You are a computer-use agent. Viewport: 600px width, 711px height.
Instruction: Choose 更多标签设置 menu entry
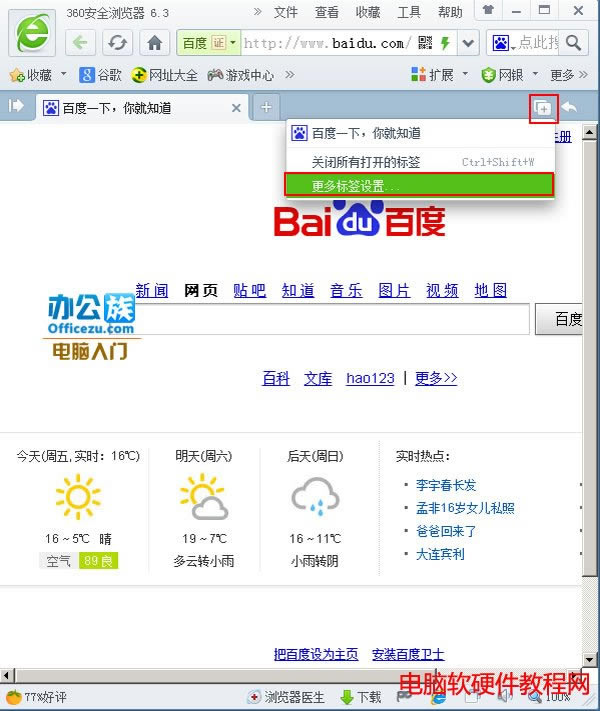[419, 185]
